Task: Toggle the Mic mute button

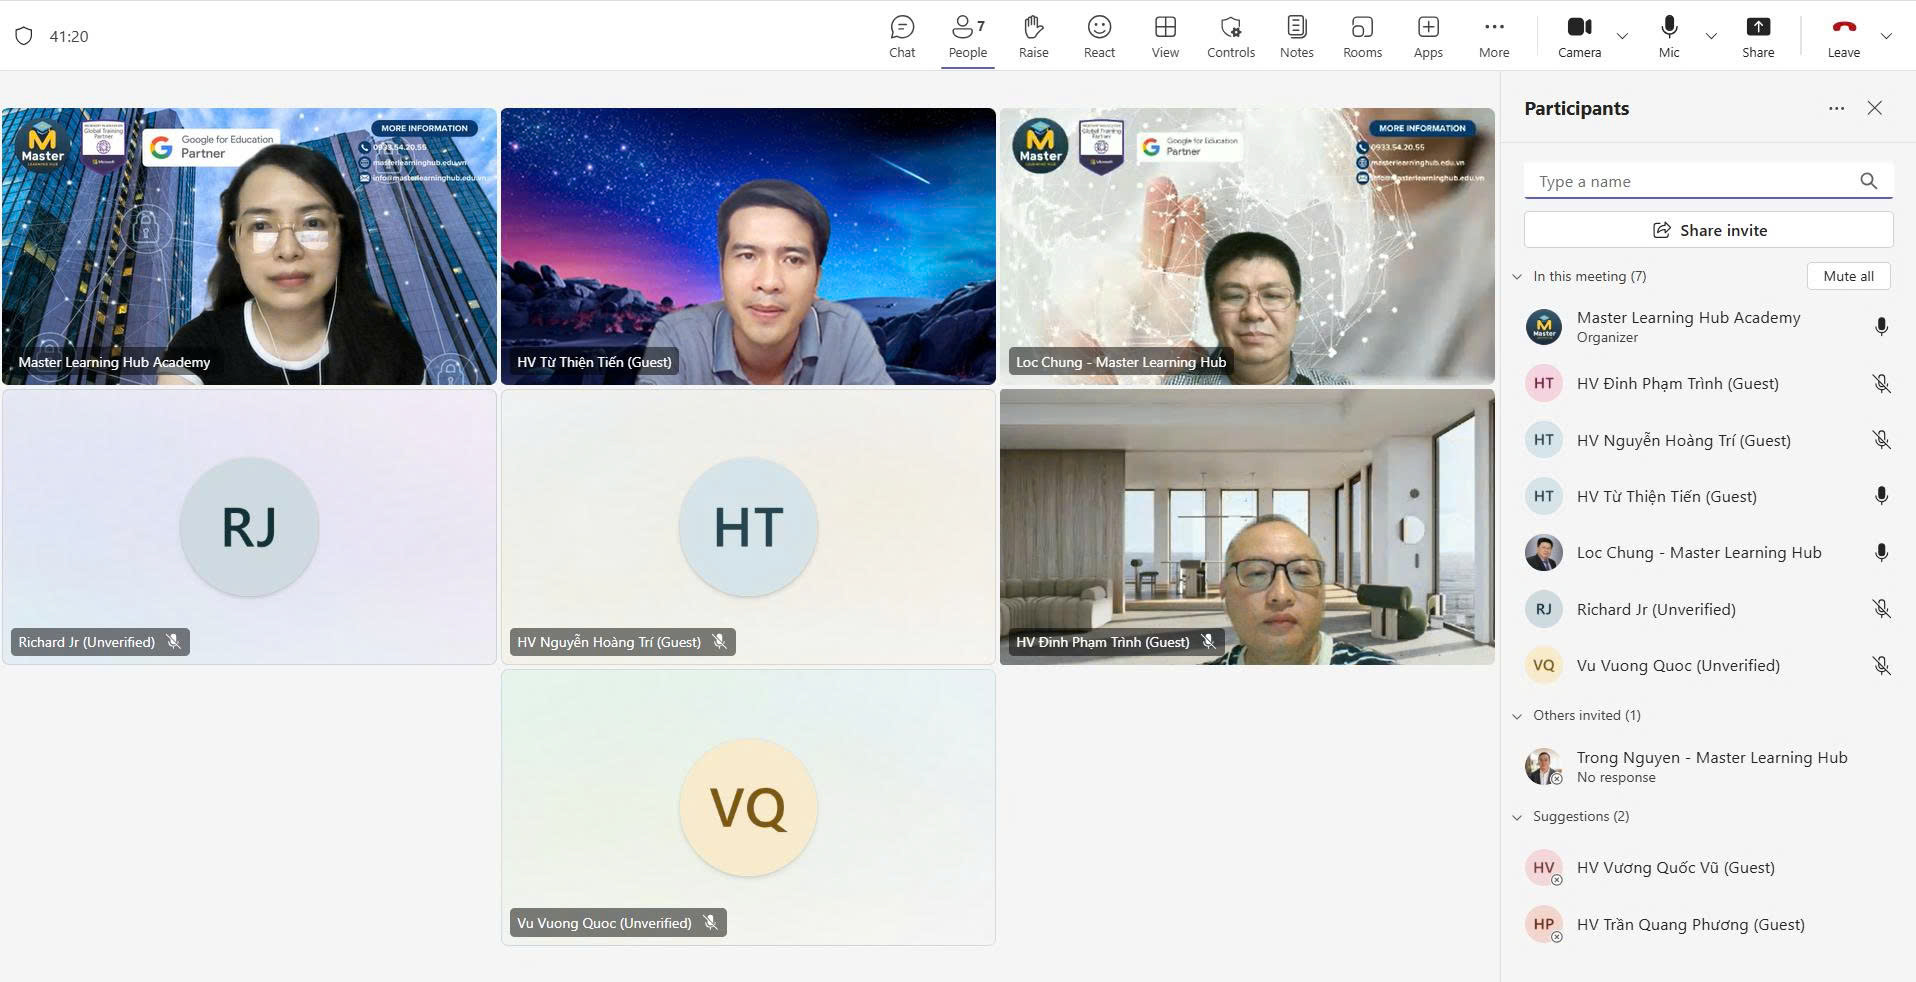Action: coord(1668,37)
